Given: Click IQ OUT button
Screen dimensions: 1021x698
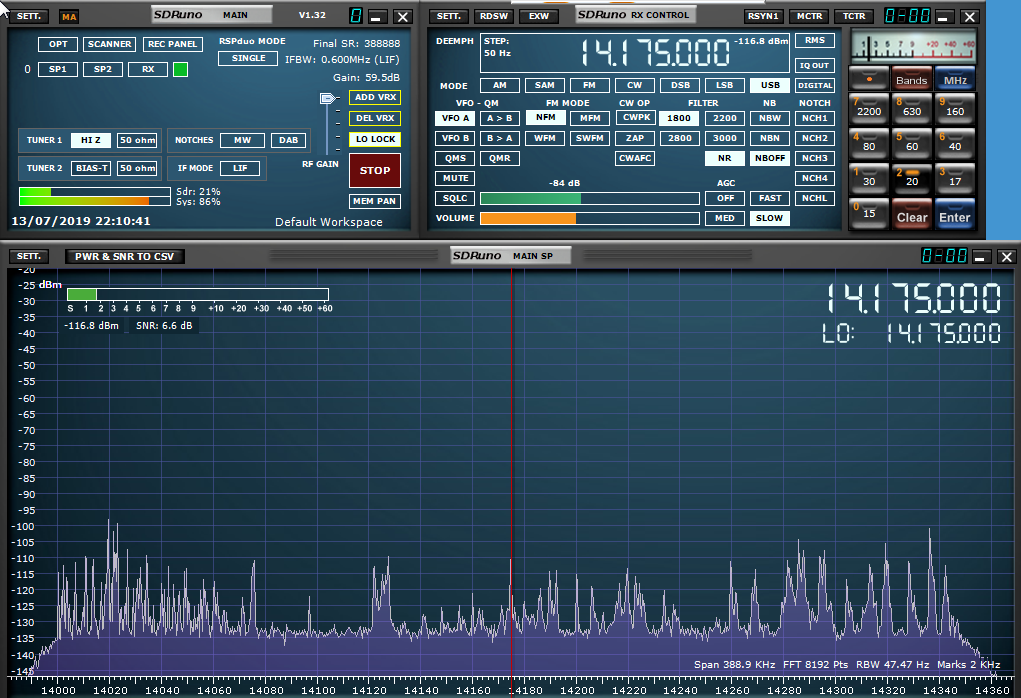Looking at the screenshot, I should 815,65.
